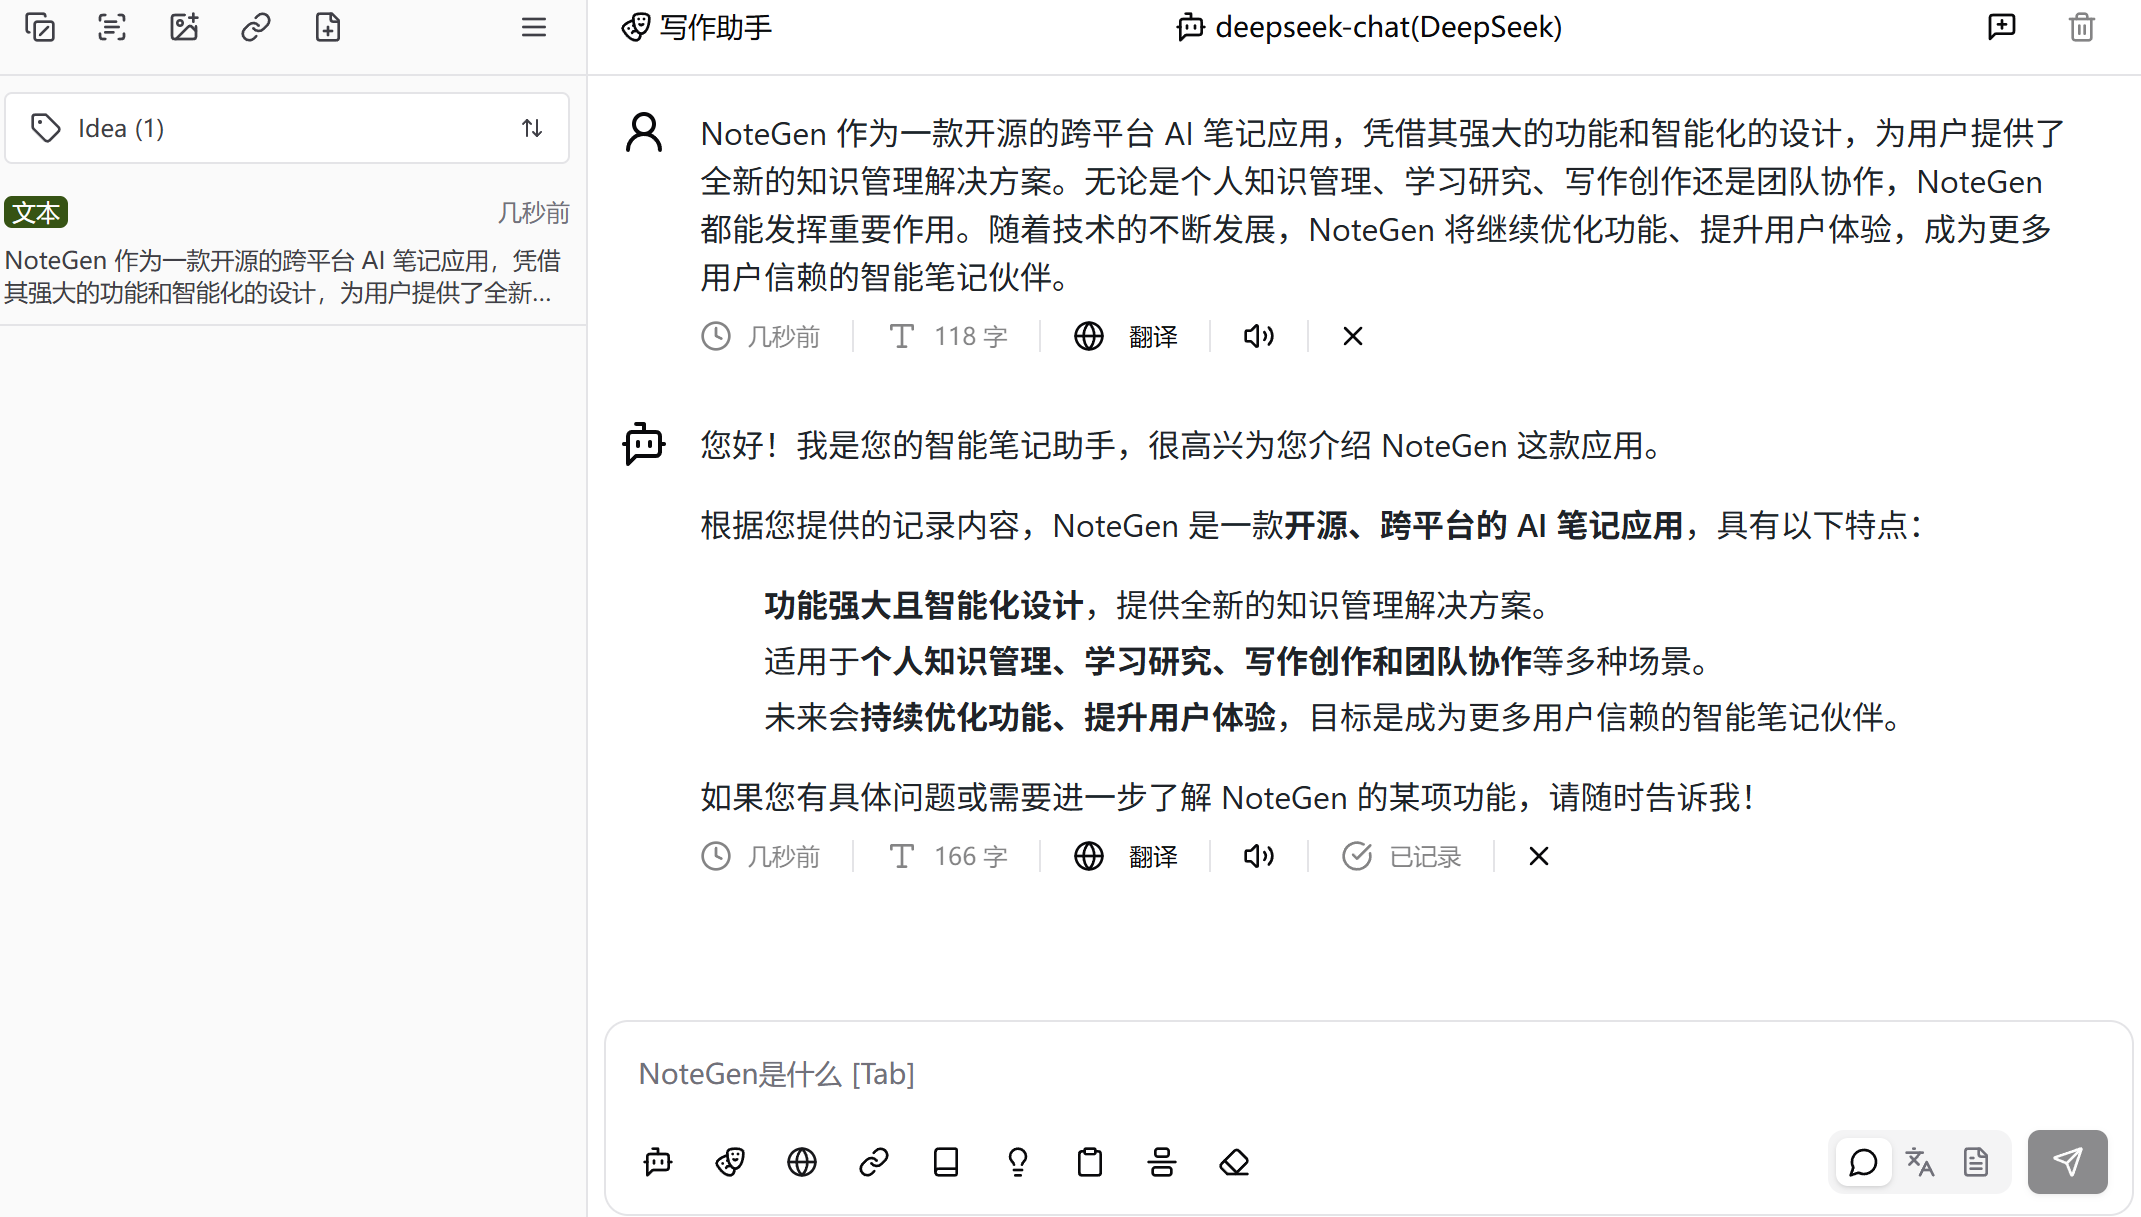The height and width of the screenshot is (1217, 2141).
Task: Click the user avatar icon beside first message
Action: (644, 132)
